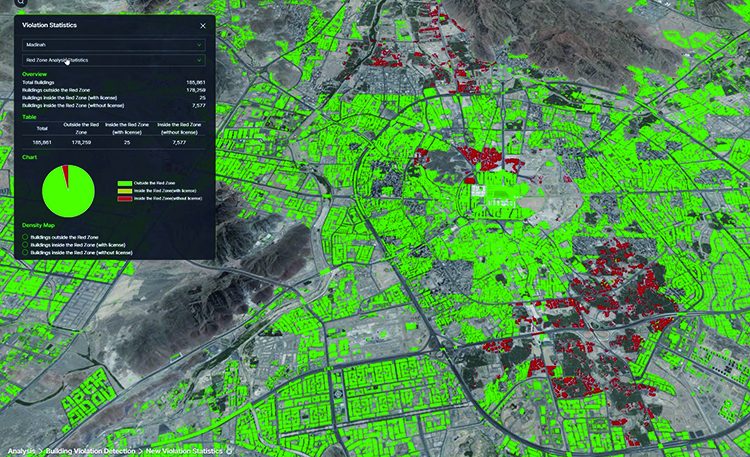Click Inside the Red Zone(without license) legend label

168,198
